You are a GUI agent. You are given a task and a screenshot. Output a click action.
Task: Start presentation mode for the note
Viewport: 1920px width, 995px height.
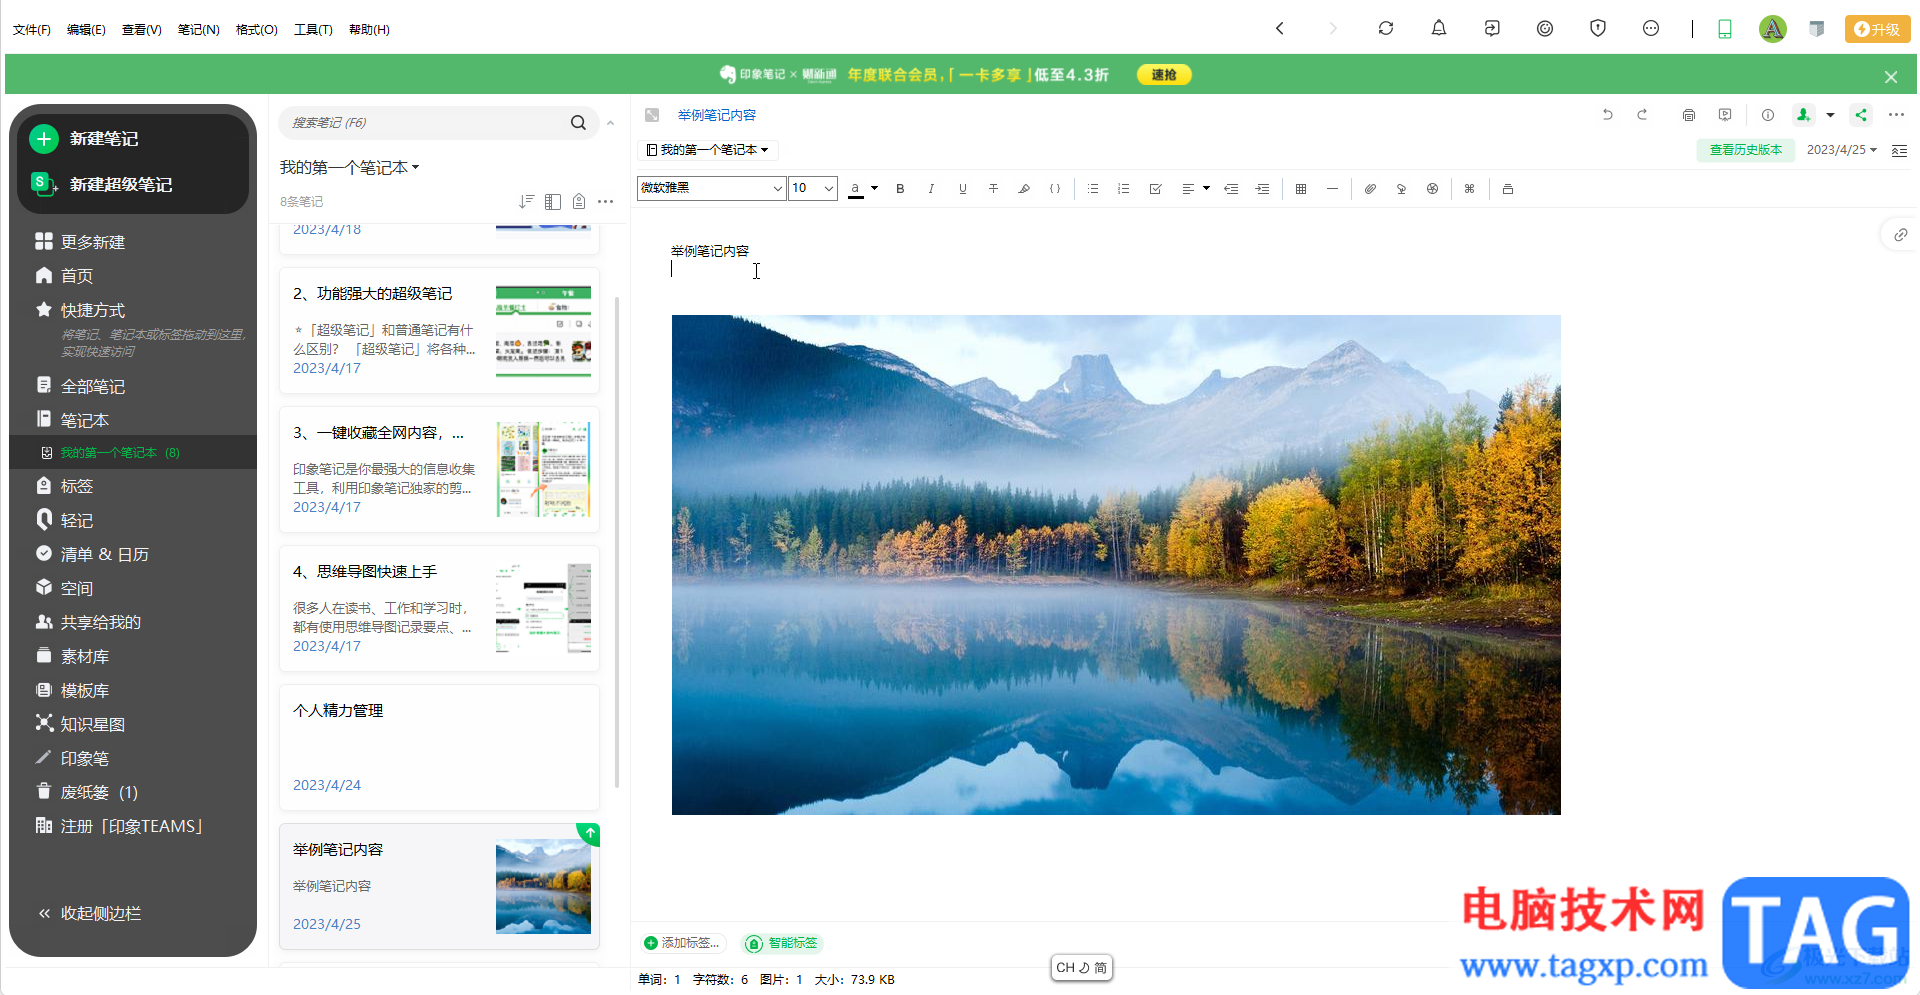[1725, 115]
